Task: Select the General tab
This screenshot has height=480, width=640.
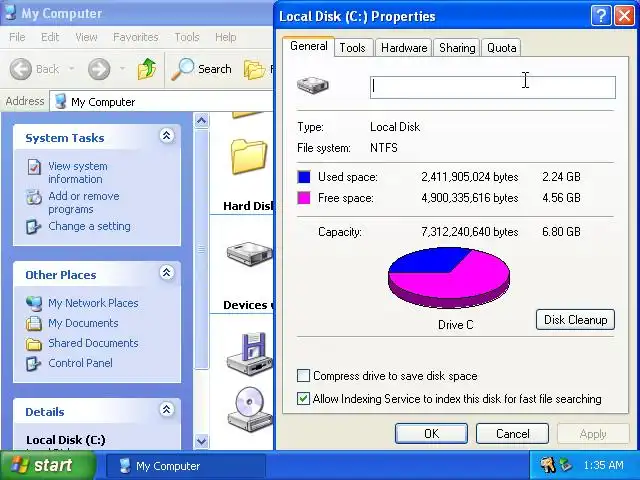Action: [309, 46]
